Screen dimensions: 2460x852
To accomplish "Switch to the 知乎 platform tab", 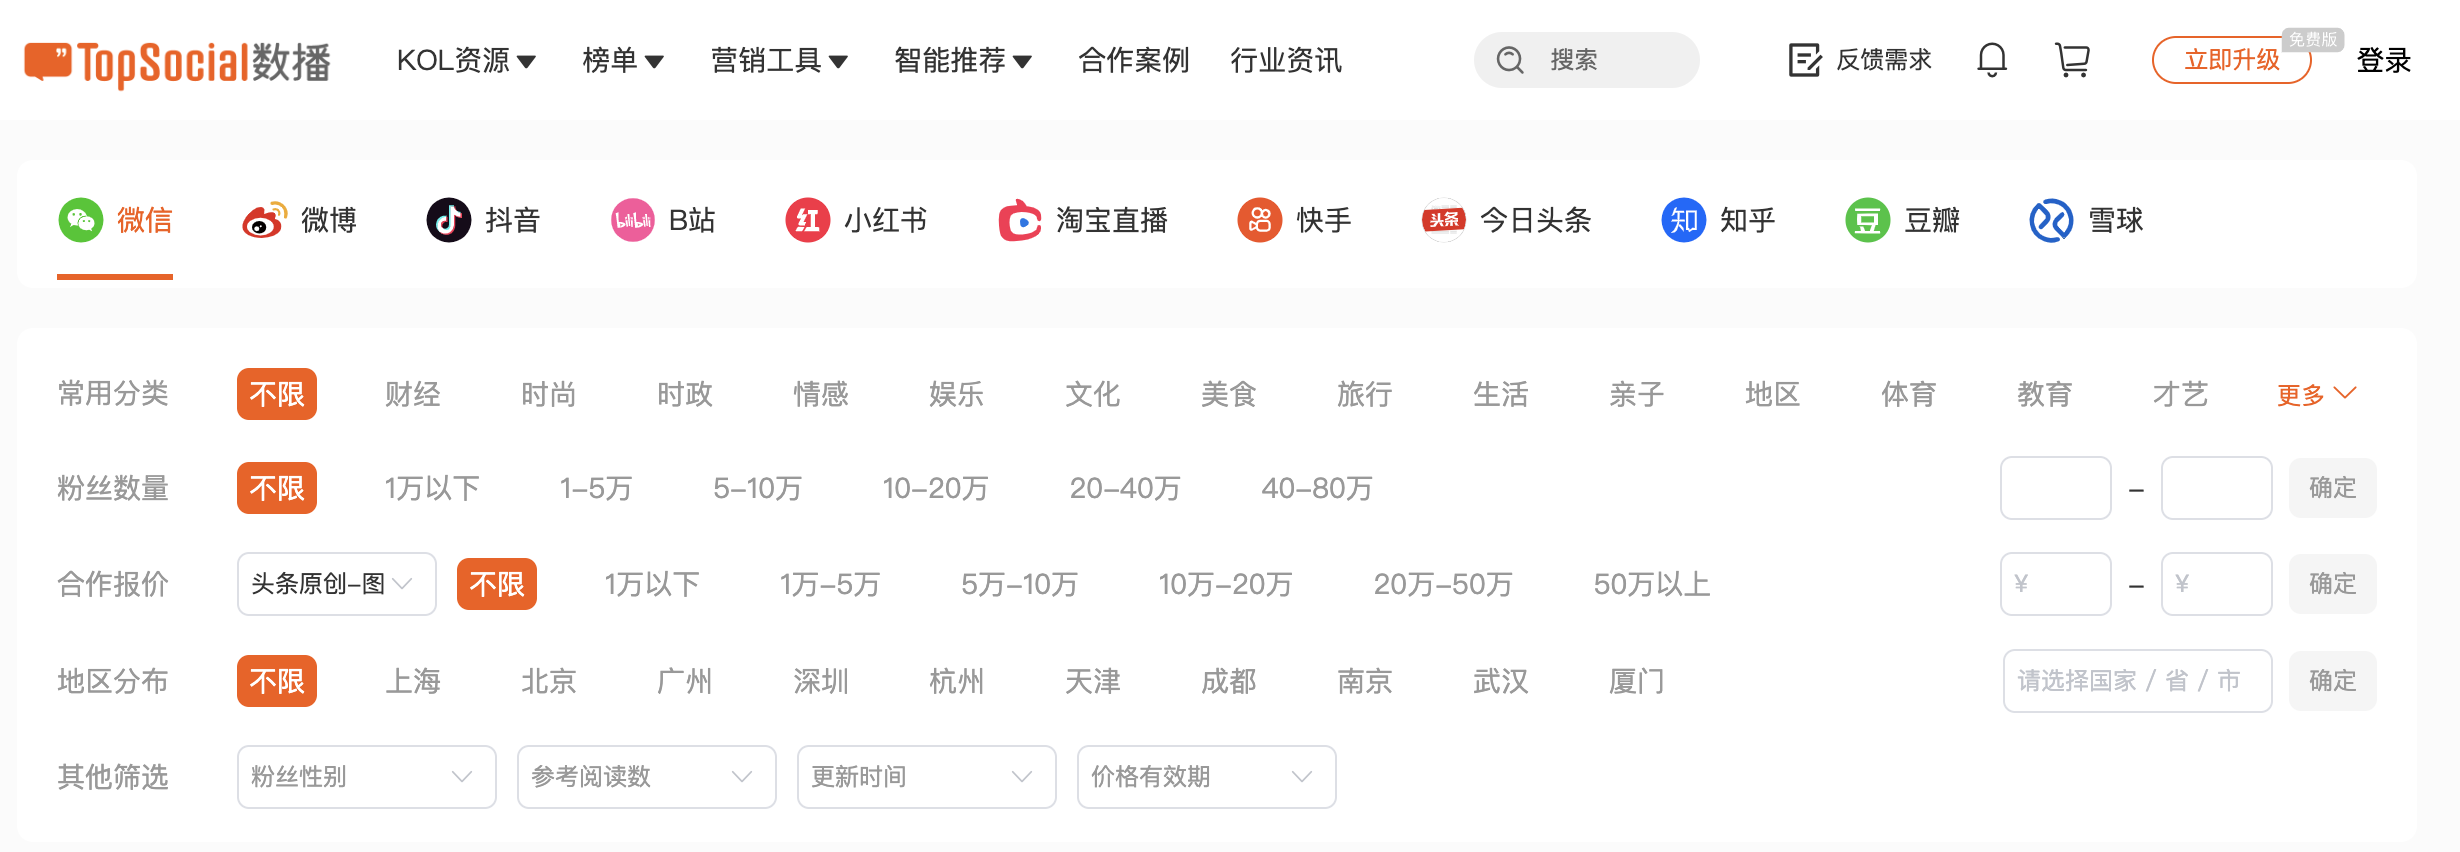I will [x=1719, y=220].
